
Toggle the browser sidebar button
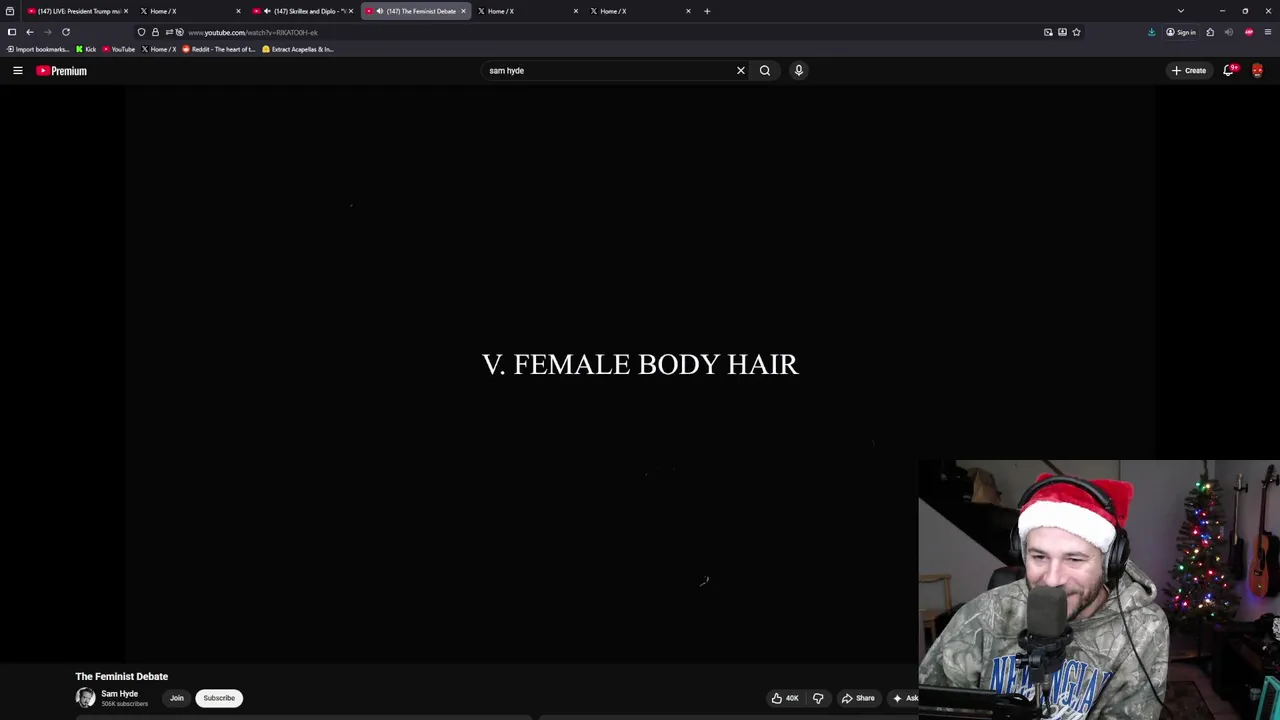tap(12, 32)
